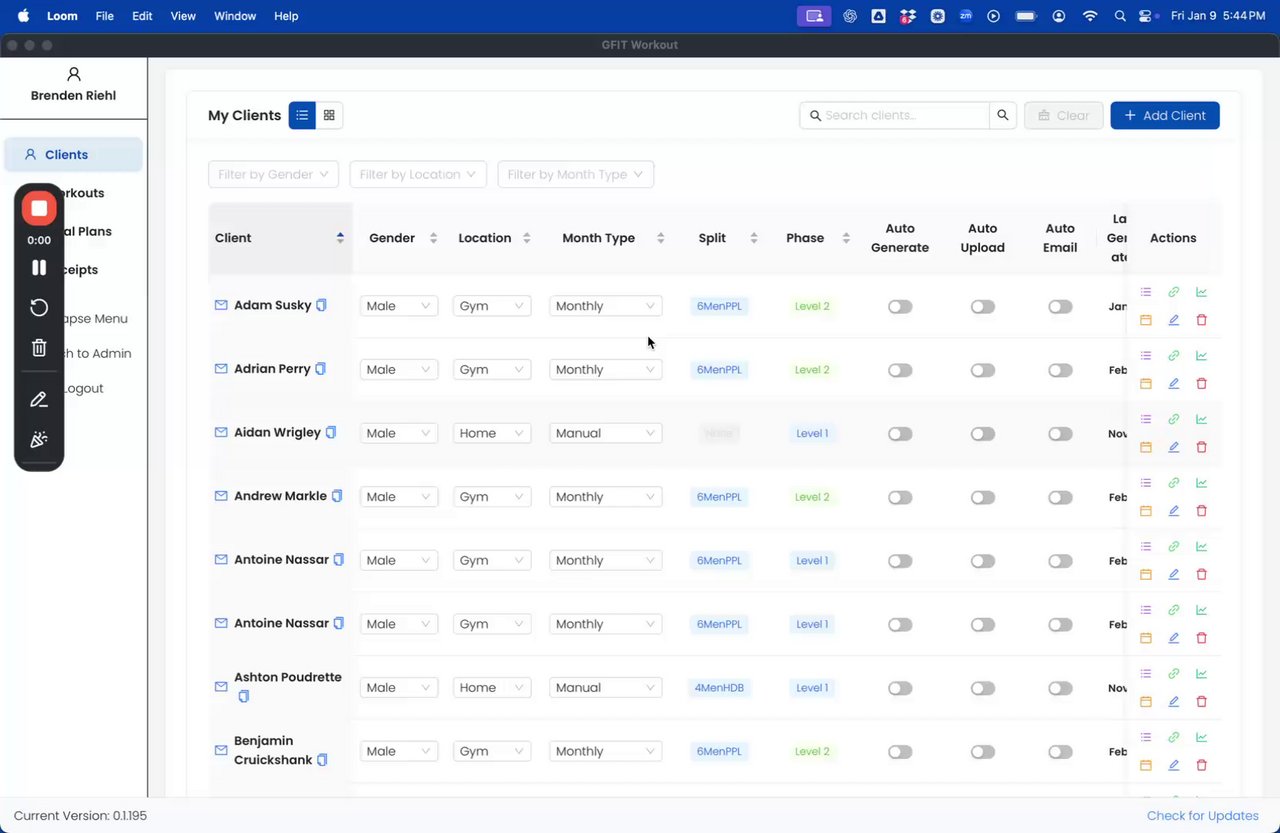Screen dimensions: 1280x833
Task: Email Aidan Wrigley via envelope icon
Action: 221,432
